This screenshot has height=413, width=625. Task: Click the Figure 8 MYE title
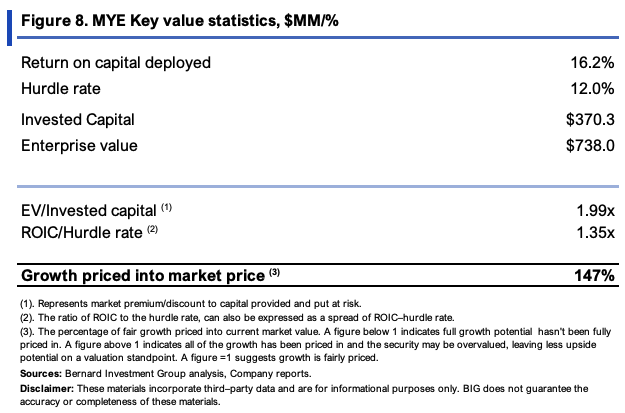pos(180,20)
